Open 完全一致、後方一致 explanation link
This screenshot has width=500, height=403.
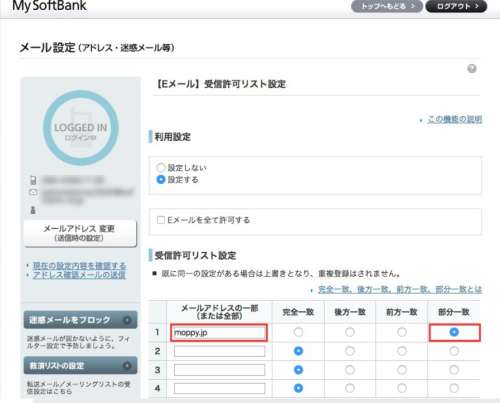coord(400,289)
